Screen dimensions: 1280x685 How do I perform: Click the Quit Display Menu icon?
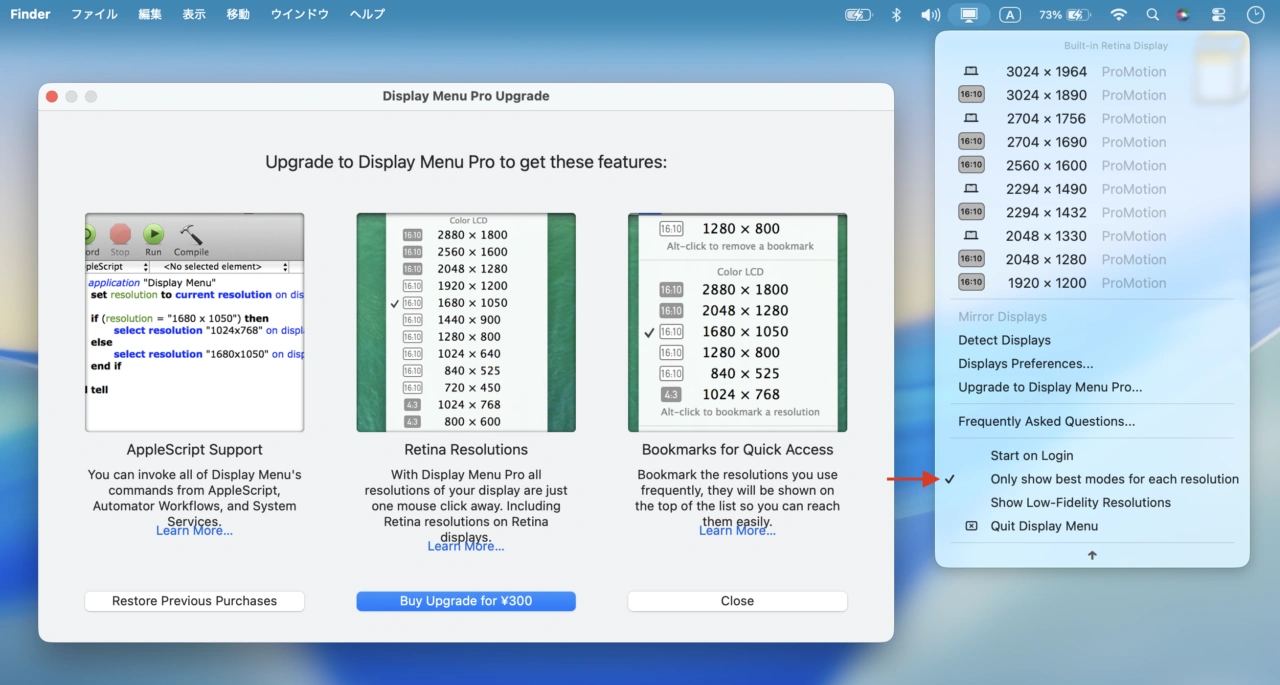[971, 525]
